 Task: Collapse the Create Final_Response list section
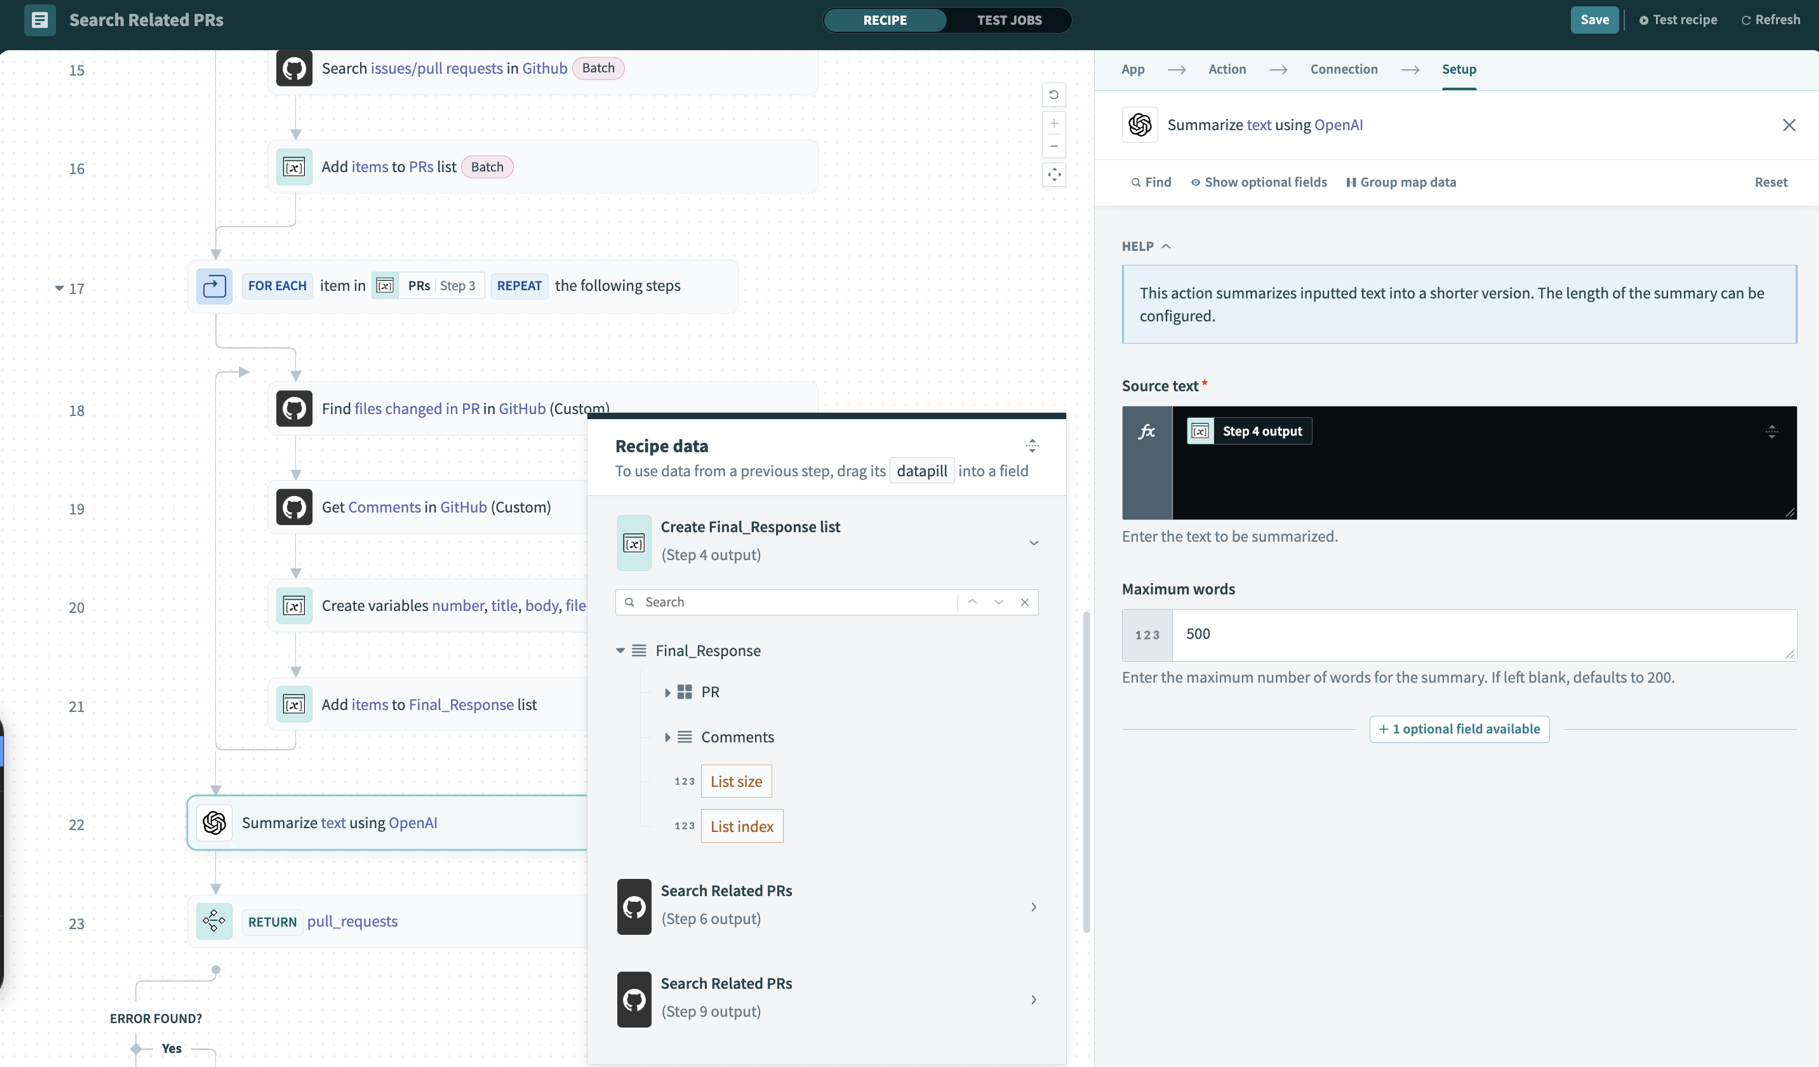(1033, 542)
